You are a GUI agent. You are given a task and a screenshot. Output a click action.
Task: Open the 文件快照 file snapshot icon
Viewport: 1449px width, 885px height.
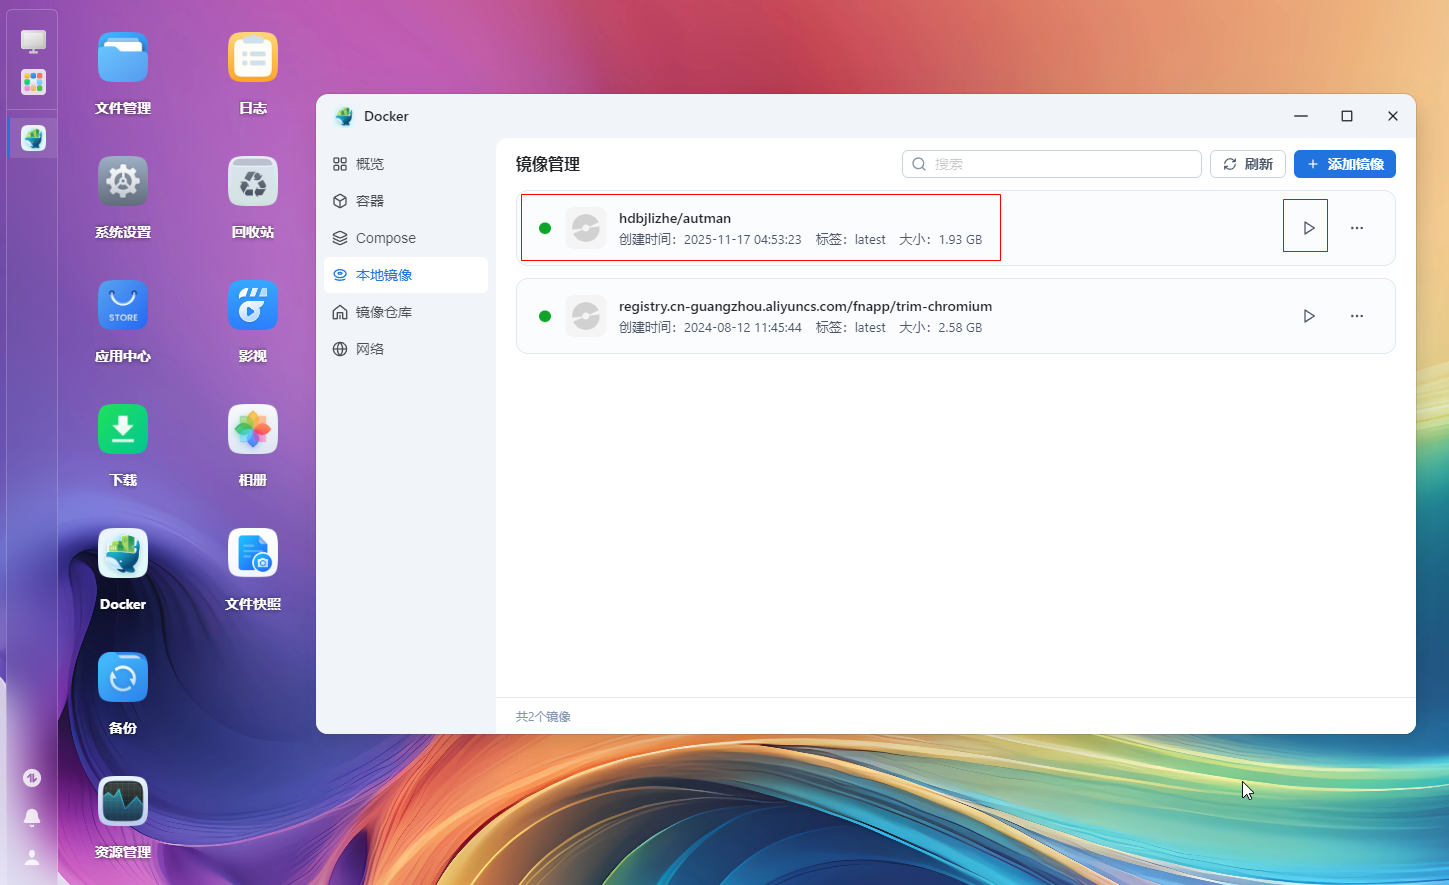tap(253, 554)
